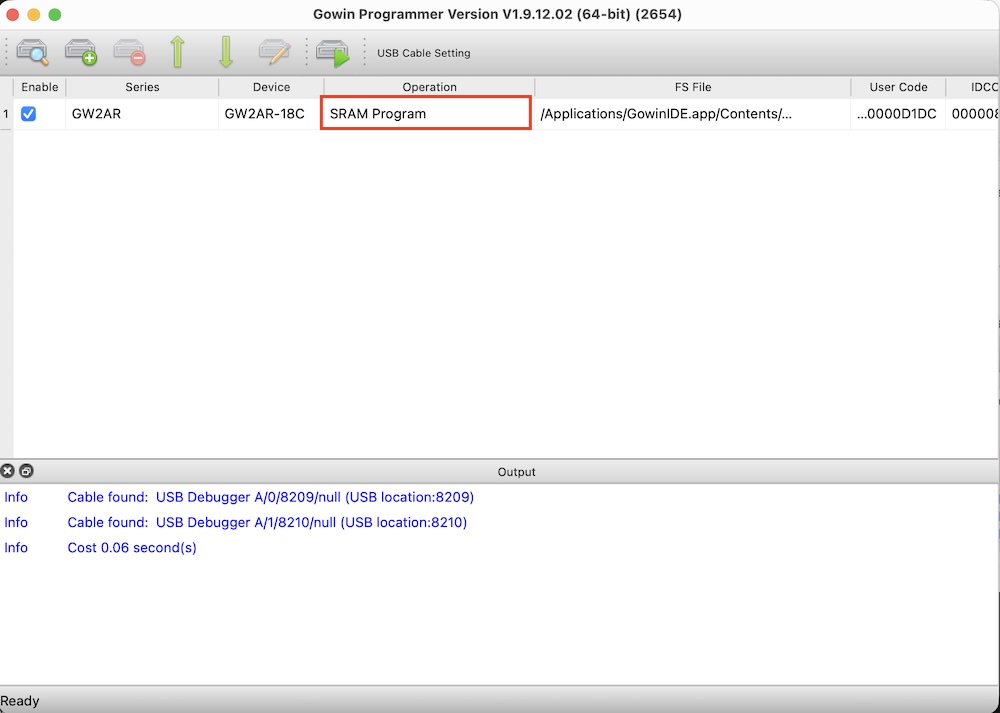The image size is (1000, 713).
Task: Click the USB Cable Setting button
Action: (423, 53)
